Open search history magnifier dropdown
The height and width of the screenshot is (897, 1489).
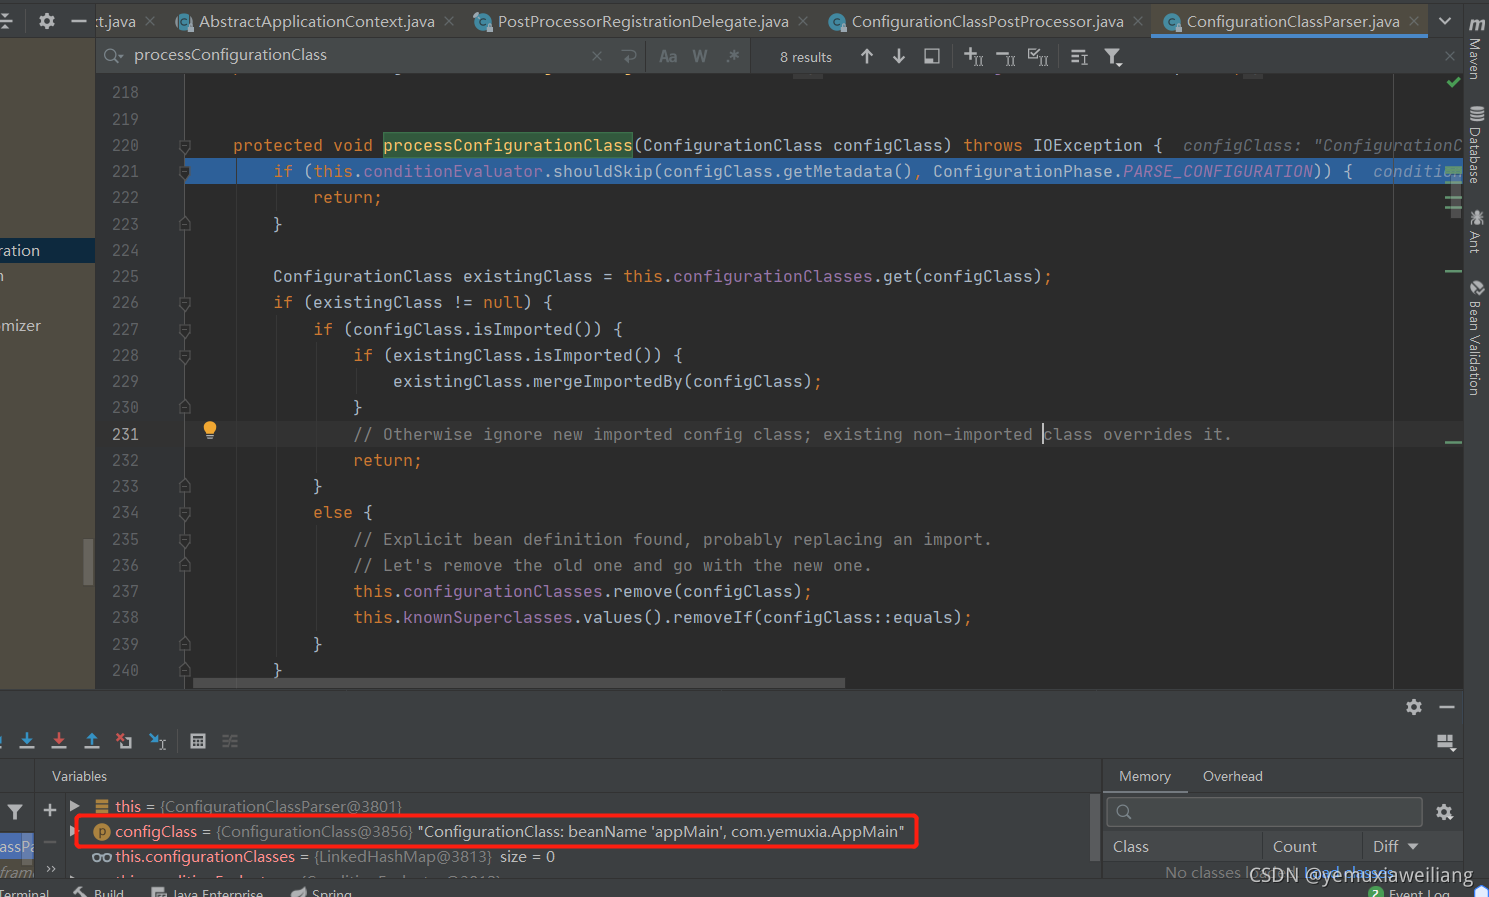(113, 56)
